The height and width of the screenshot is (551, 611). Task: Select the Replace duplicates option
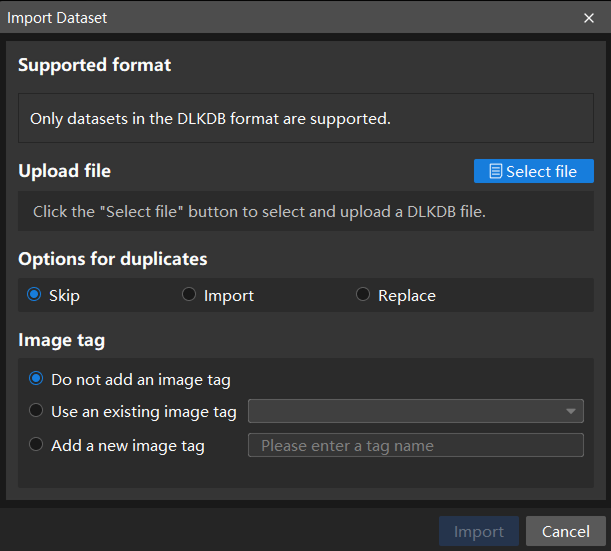point(363,295)
